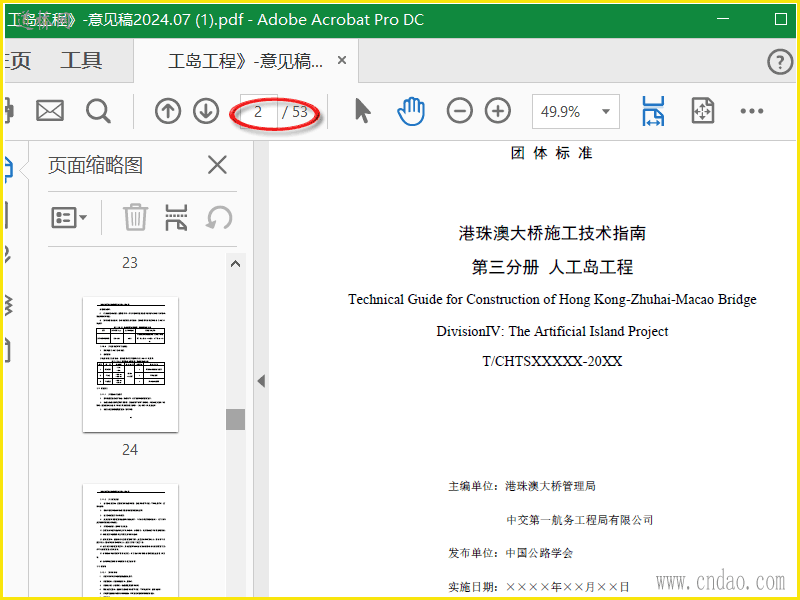The width and height of the screenshot is (800, 600).
Task: Open the help question mark
Action: 780,62
